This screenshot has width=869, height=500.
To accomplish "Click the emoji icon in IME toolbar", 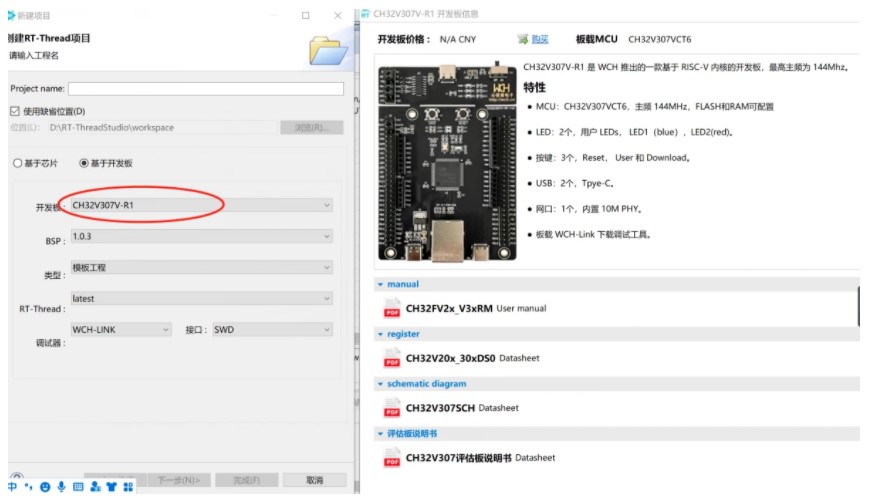I will pos(45,487).
